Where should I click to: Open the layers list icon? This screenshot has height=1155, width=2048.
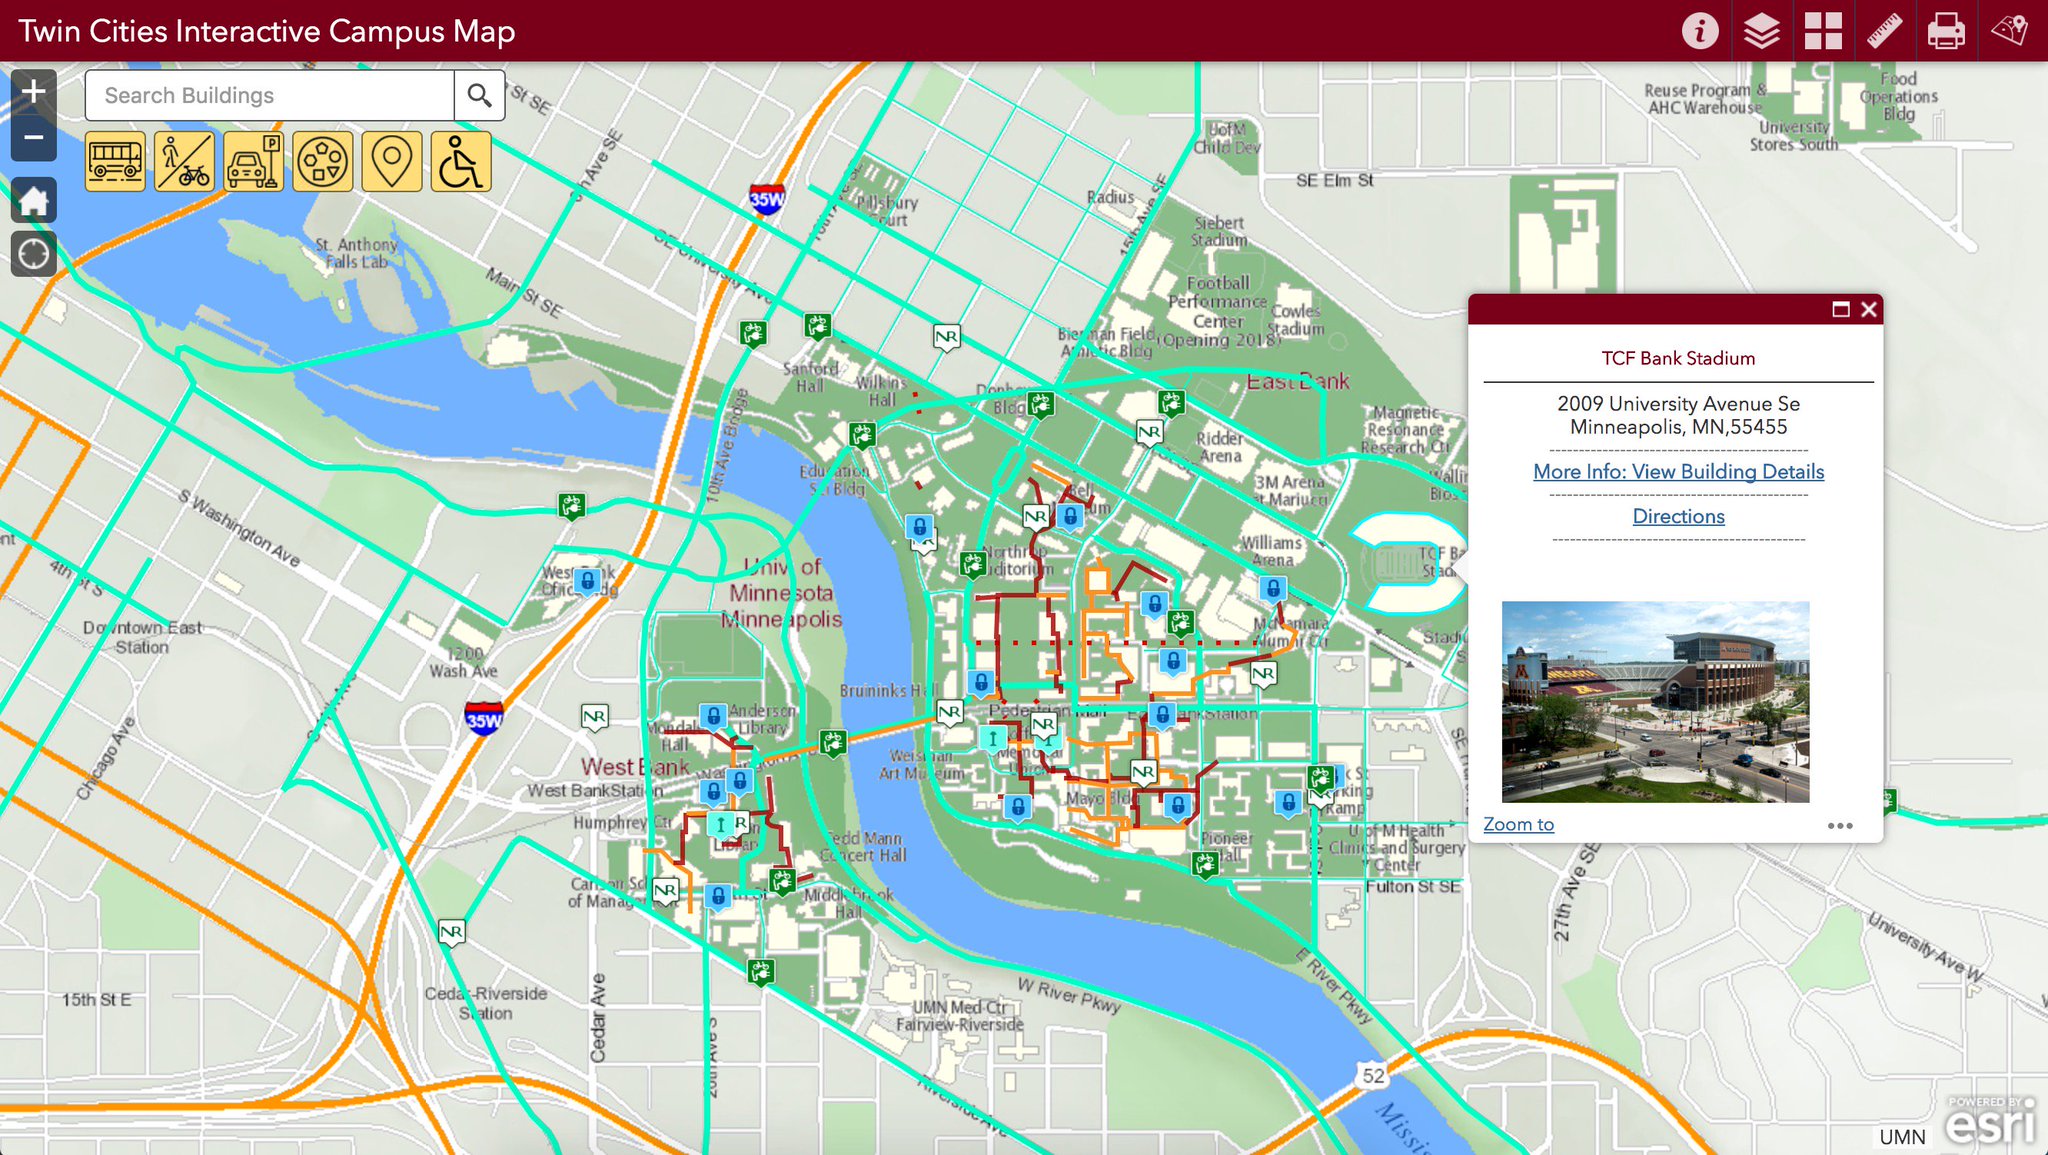tap(1761, 31)
